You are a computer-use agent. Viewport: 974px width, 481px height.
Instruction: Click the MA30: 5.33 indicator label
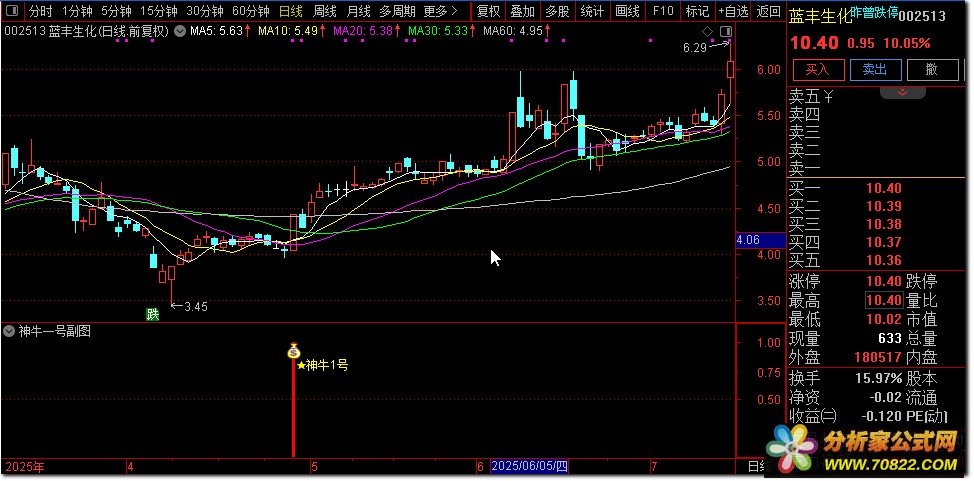click(442, 31)
